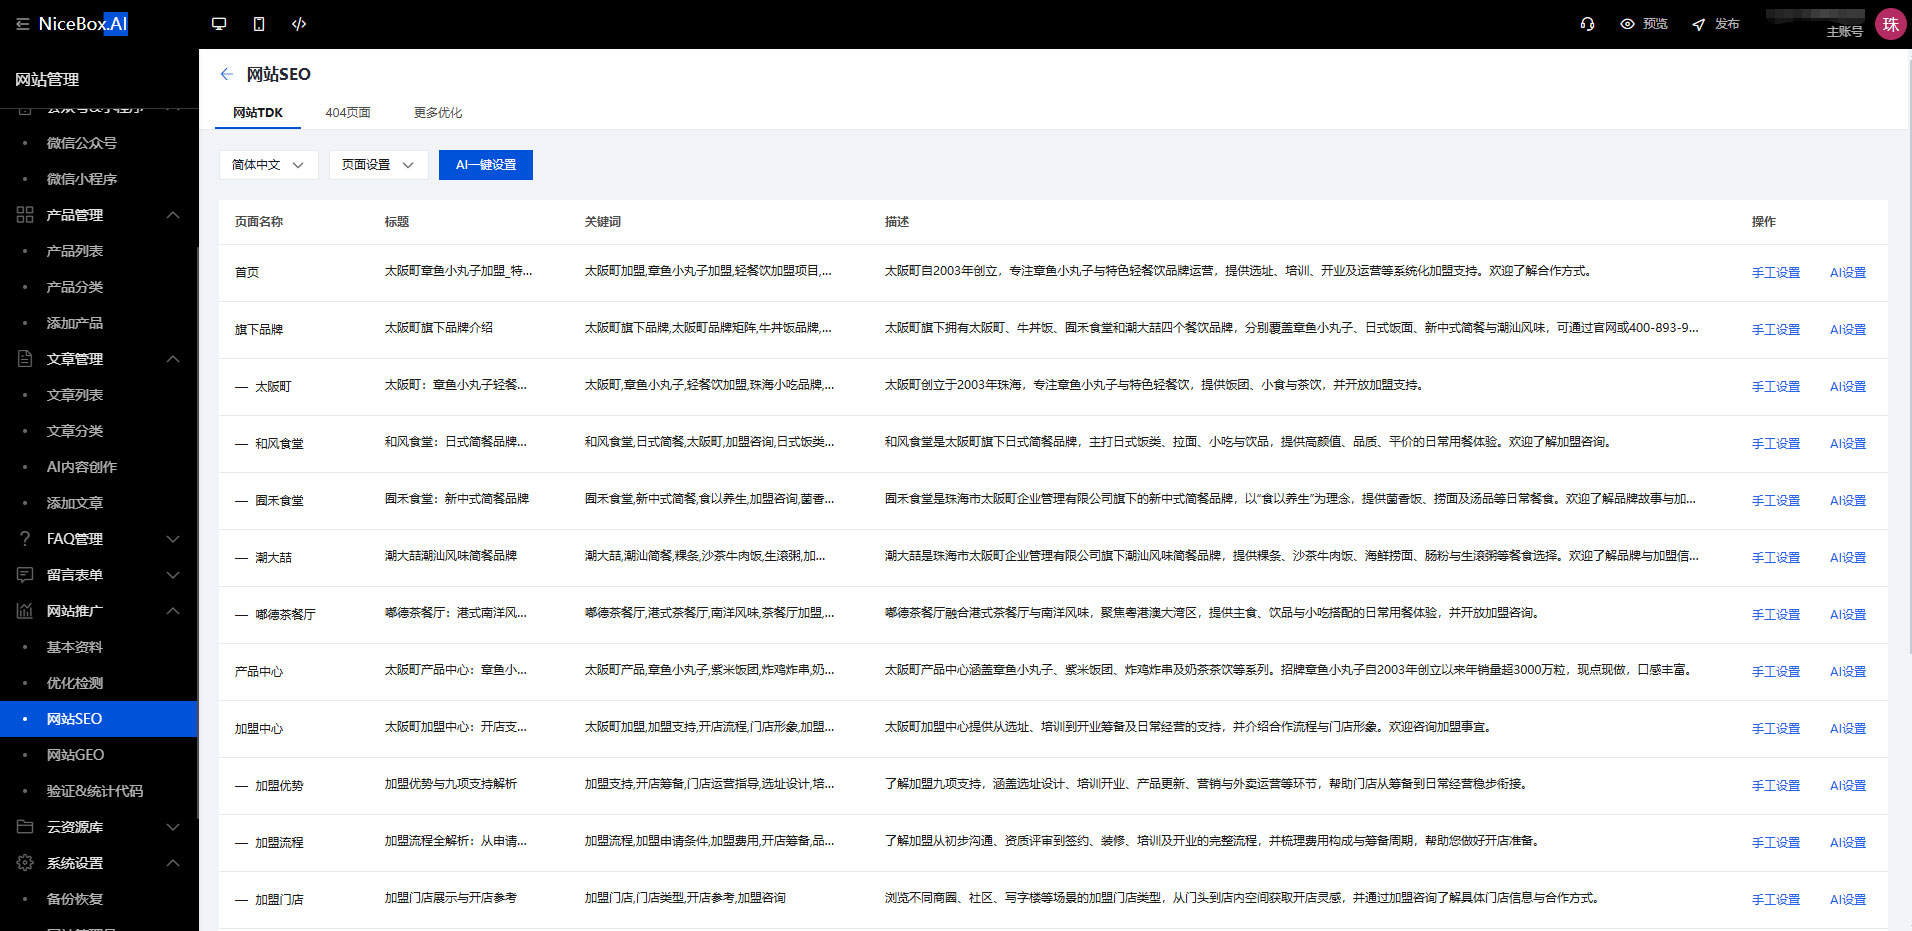This screenshot has width=1912, height=931.
Task: Click the 产品管理 grid icon
Action: click(25, 215)
